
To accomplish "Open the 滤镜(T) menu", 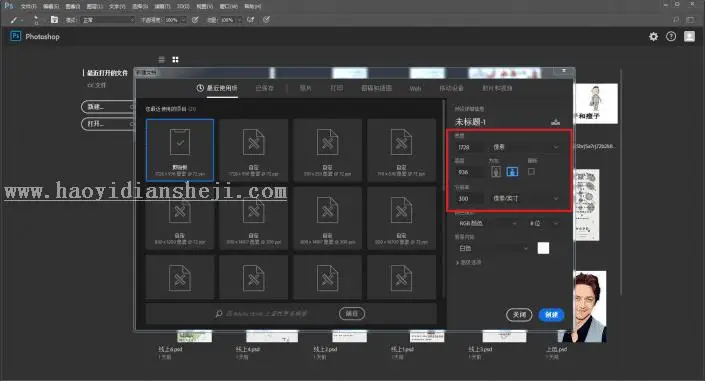I will pyautogui.click(x=162, y=6).
